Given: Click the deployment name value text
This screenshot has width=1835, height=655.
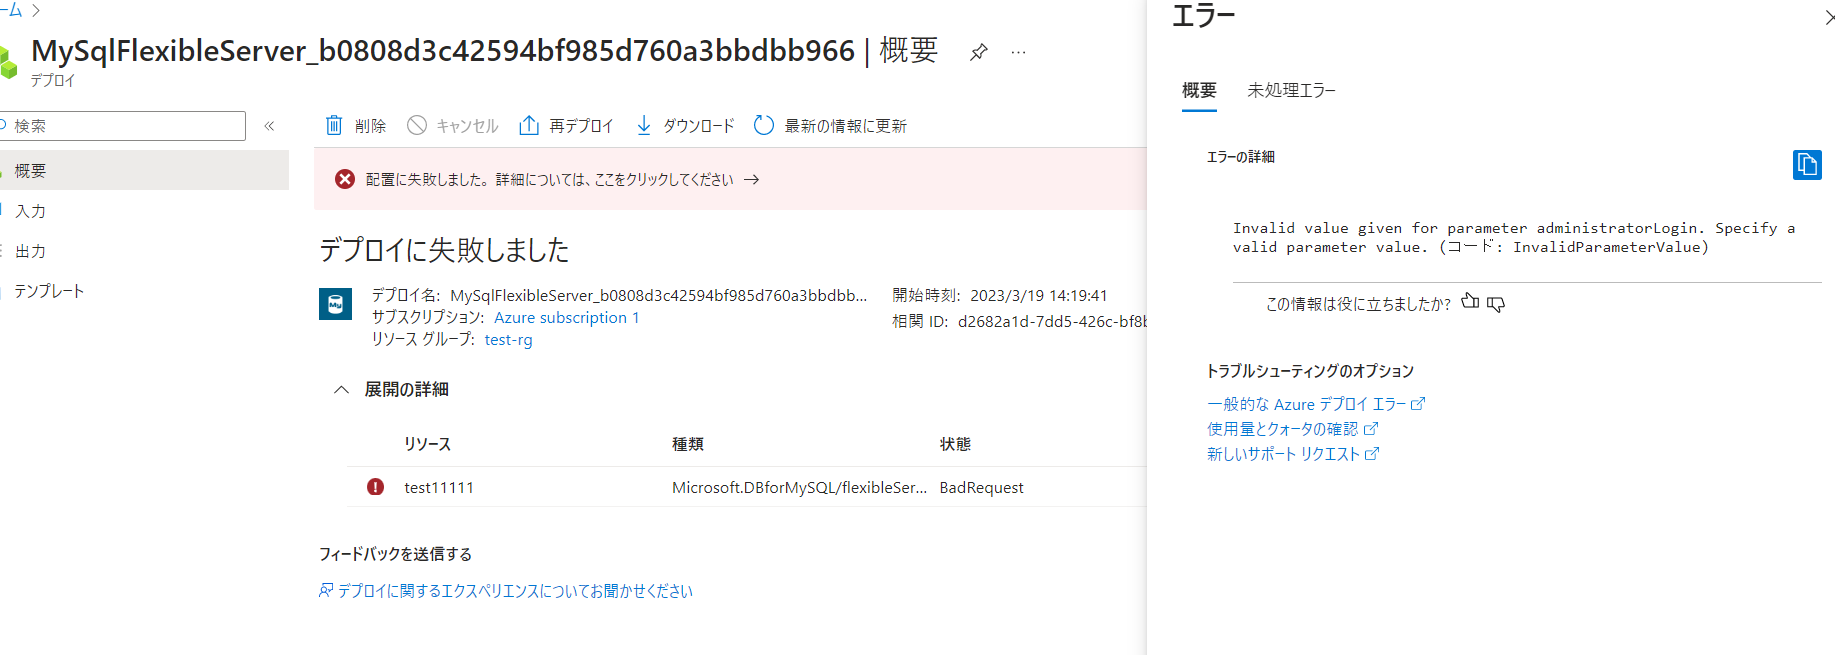Looking at the screenshot, I should [x=658, y=295].
